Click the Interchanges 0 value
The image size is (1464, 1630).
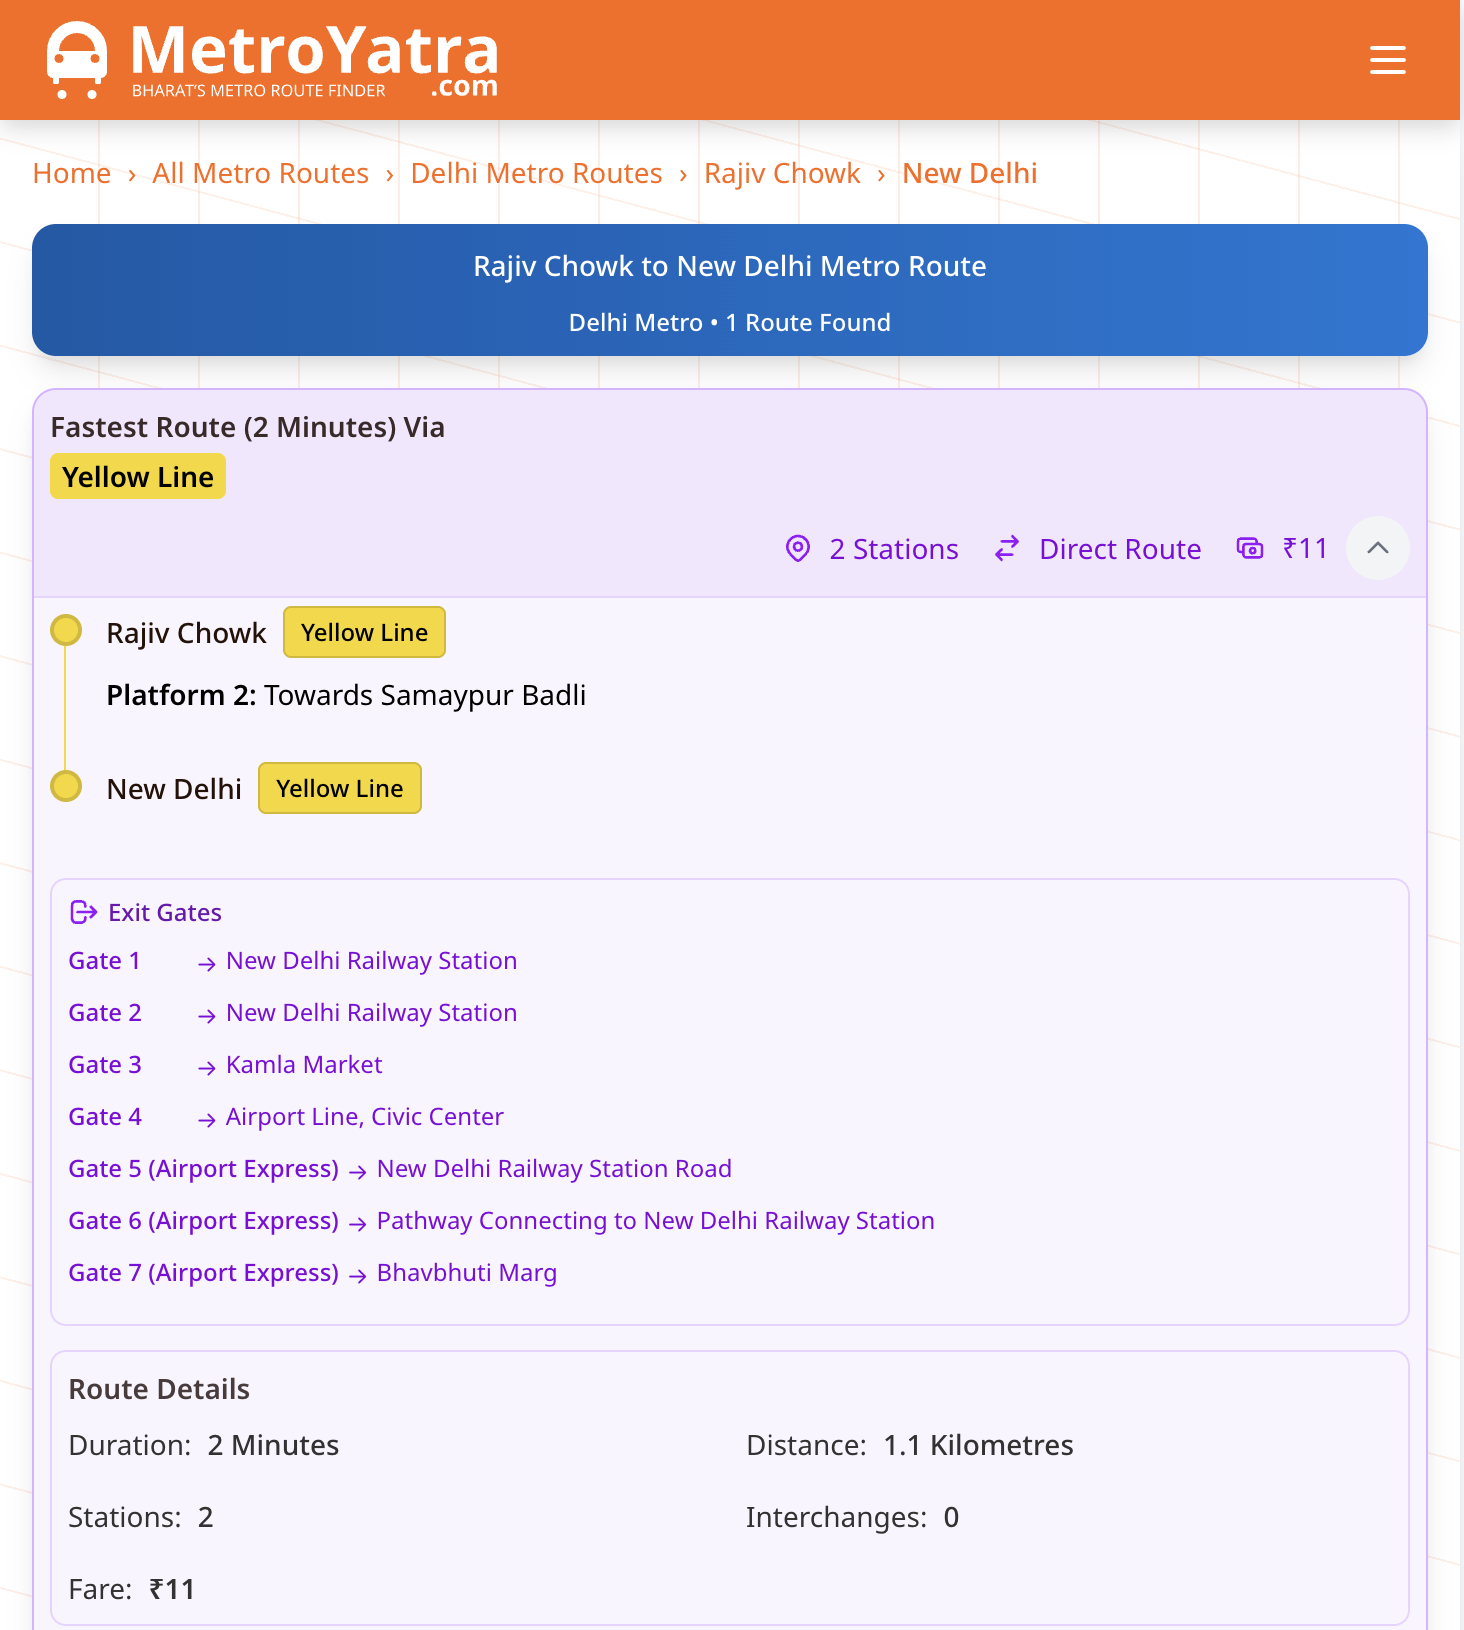pos(951,1517)
